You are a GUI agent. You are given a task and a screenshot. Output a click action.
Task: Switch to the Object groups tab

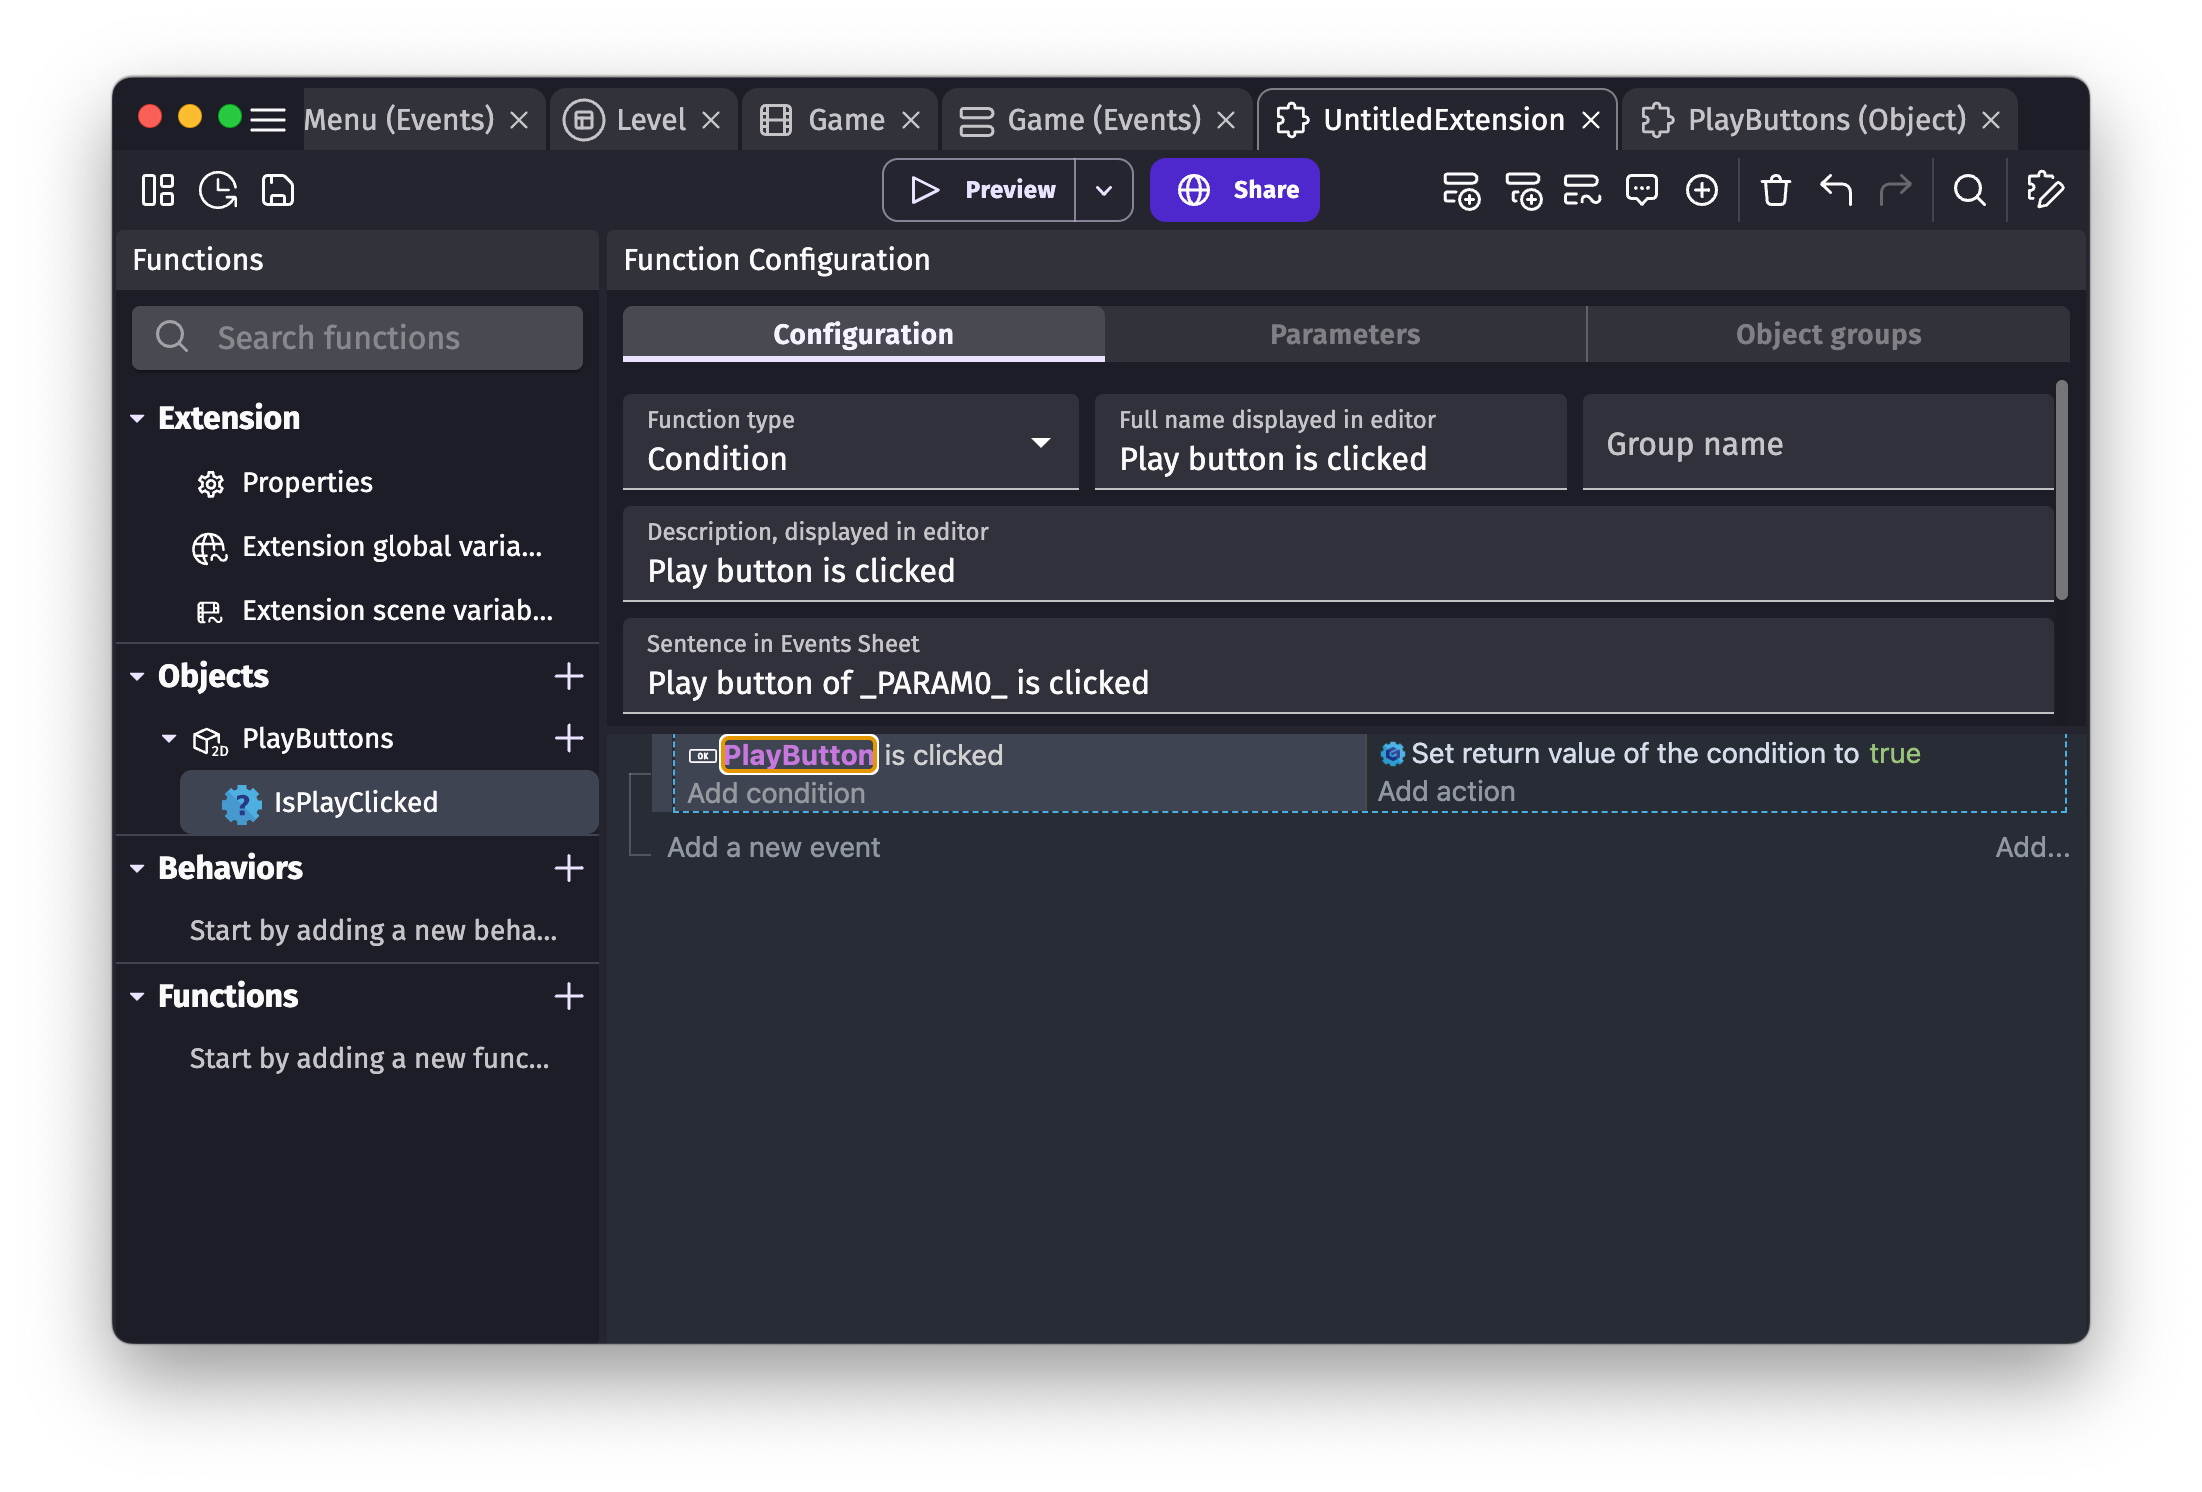[1826, 333]
